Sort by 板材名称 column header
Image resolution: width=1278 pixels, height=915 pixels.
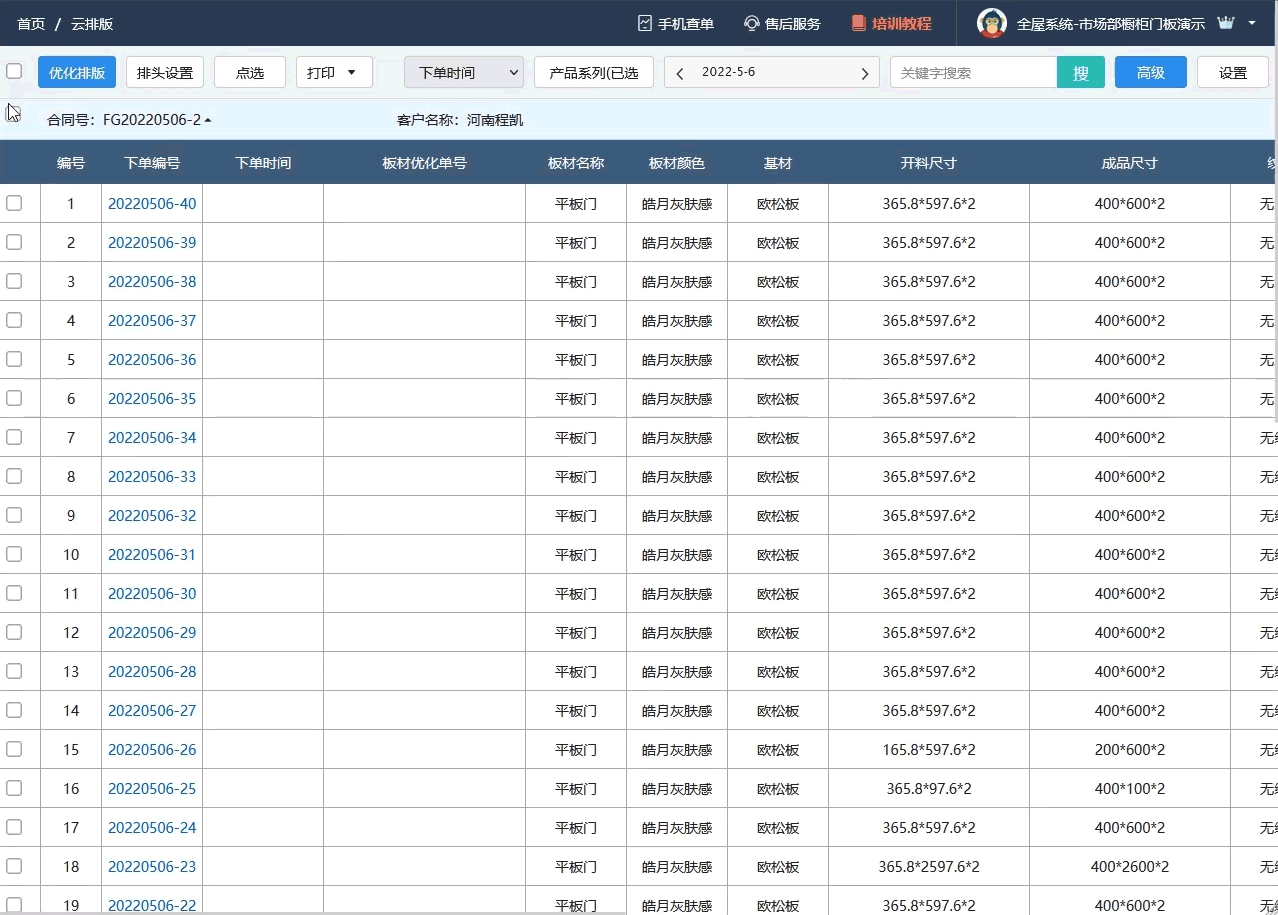pyautogui.click(x=576, y=163)
